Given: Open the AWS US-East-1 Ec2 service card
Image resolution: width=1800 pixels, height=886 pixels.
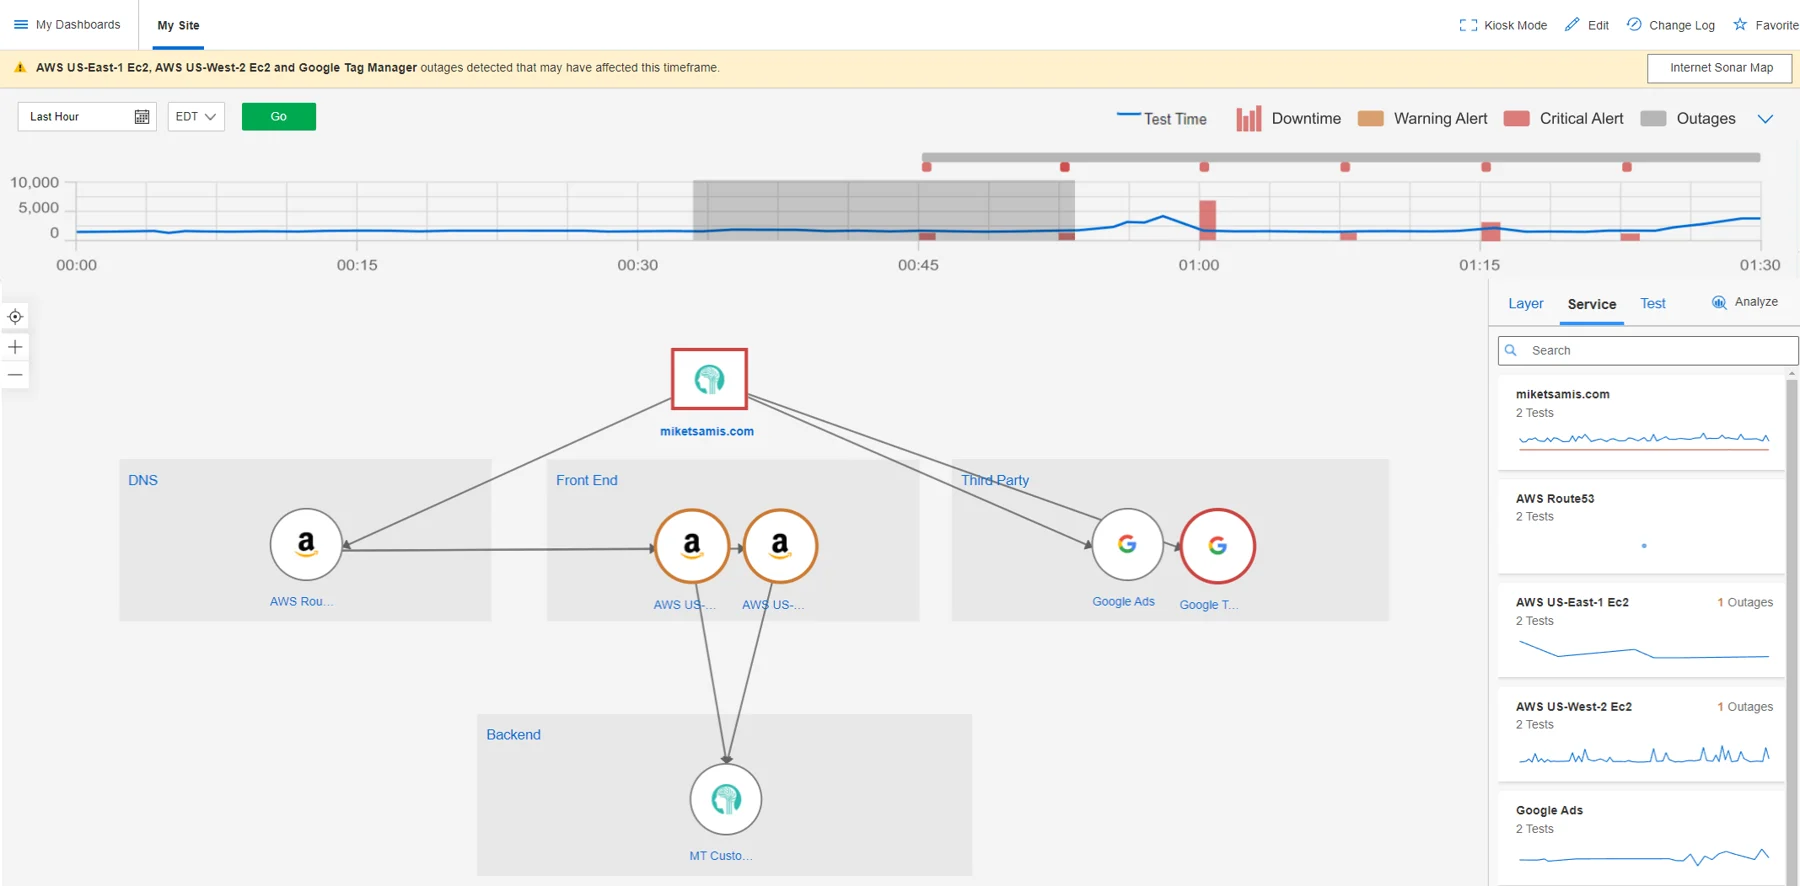Looking at the screenshot, I should (x=1641, y=631).
